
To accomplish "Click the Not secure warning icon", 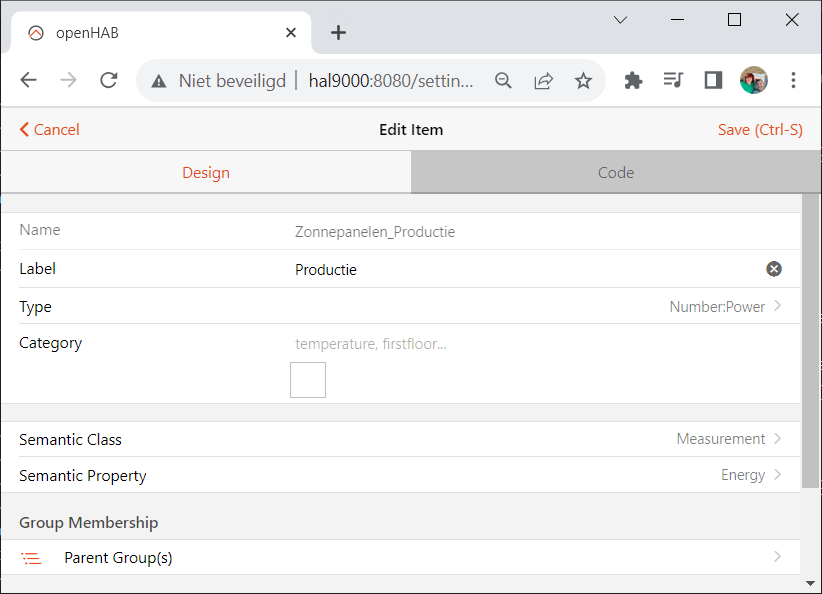I will tap(159, 81).
